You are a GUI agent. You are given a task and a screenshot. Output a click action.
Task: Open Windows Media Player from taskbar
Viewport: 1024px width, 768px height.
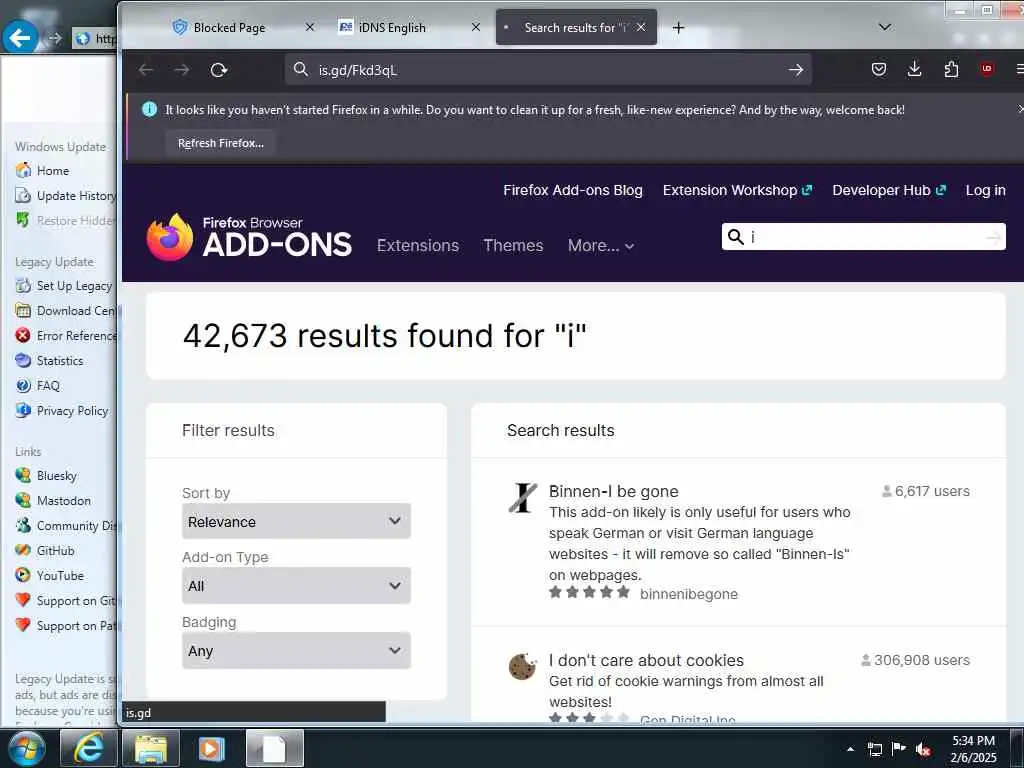(212, 748)
